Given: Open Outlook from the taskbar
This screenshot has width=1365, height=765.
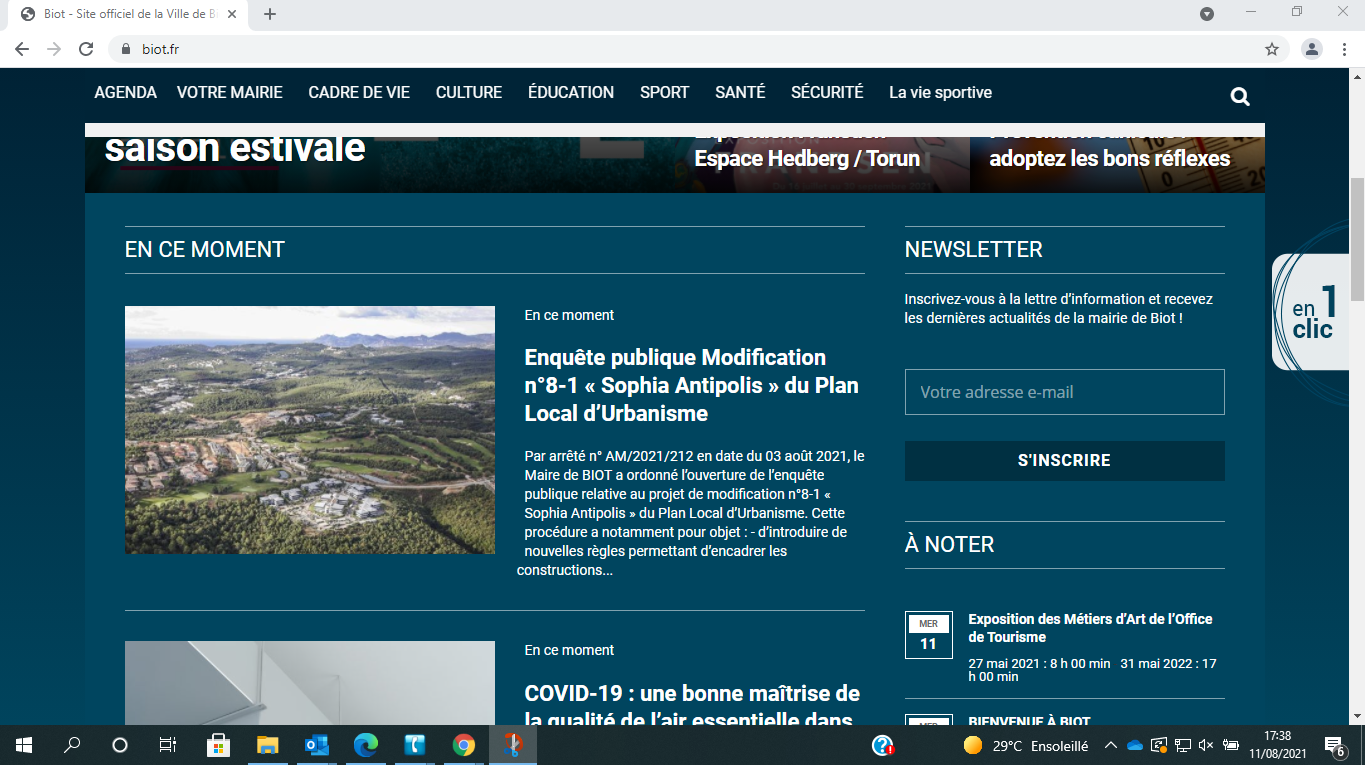Looking at the screenshot, I should coord(317,745).
